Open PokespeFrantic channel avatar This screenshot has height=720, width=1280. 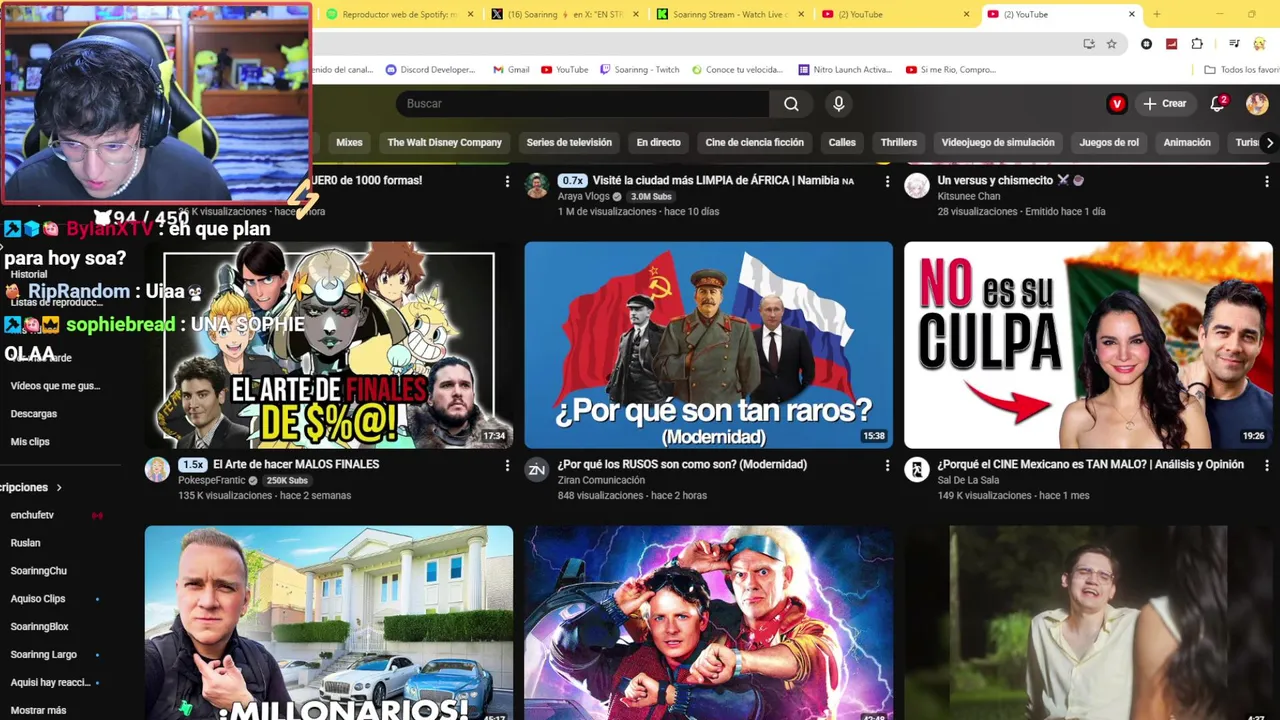157,470
